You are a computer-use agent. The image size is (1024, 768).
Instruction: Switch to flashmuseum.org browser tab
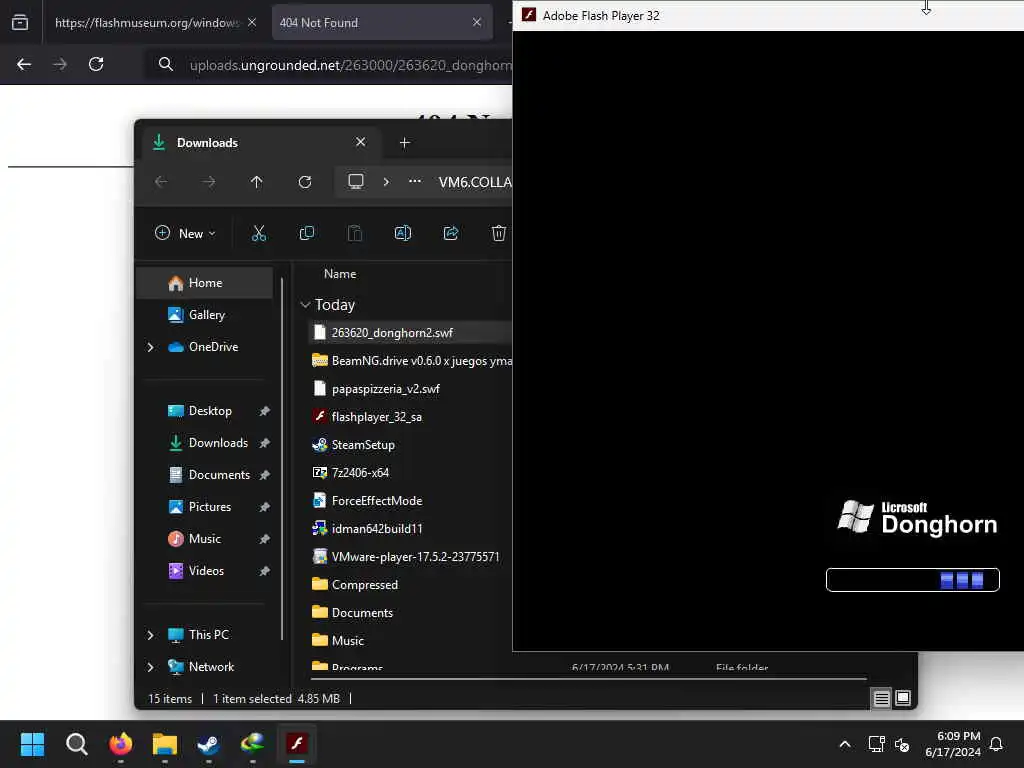coord(147,22)
